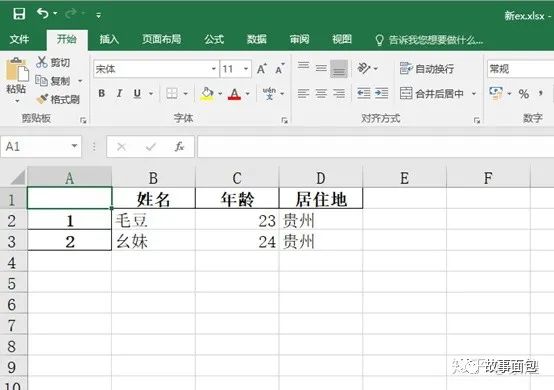554x390 pixels.
Task: Click the Select All corner triangle
Action: pyautogui.click(x=18, y=177)
